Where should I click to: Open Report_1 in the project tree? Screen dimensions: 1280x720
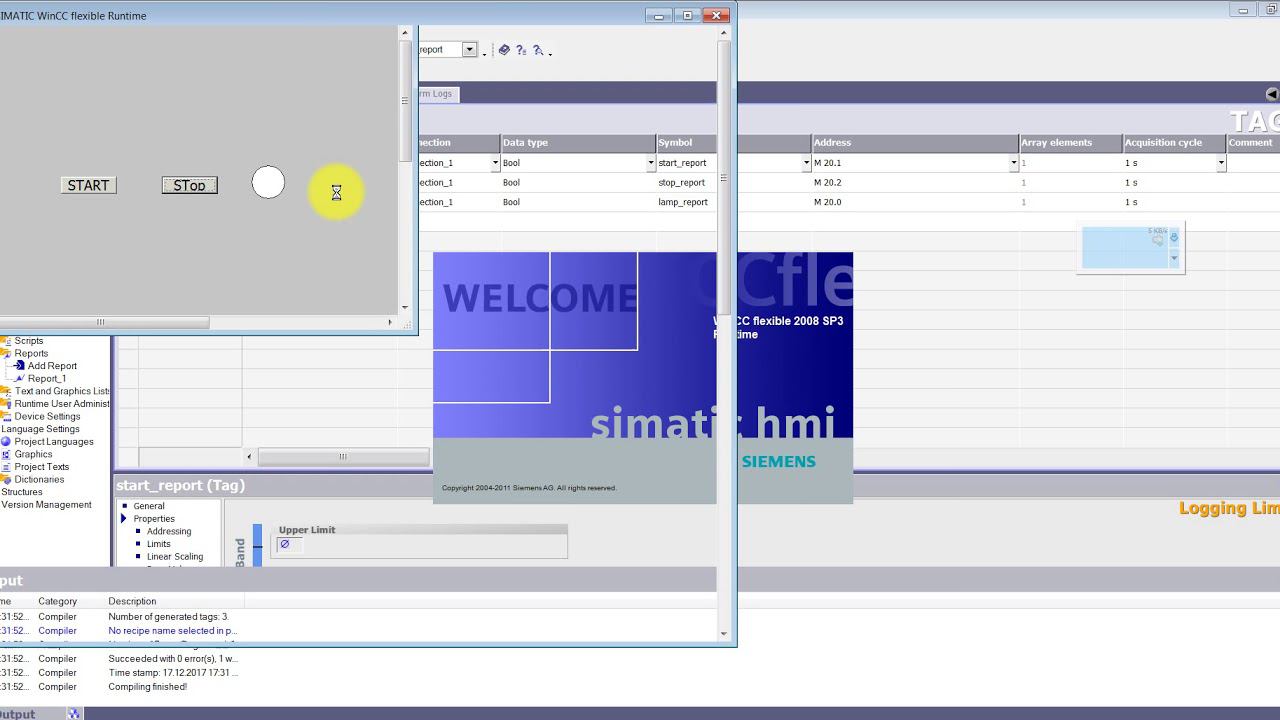(x=46, y=379)
